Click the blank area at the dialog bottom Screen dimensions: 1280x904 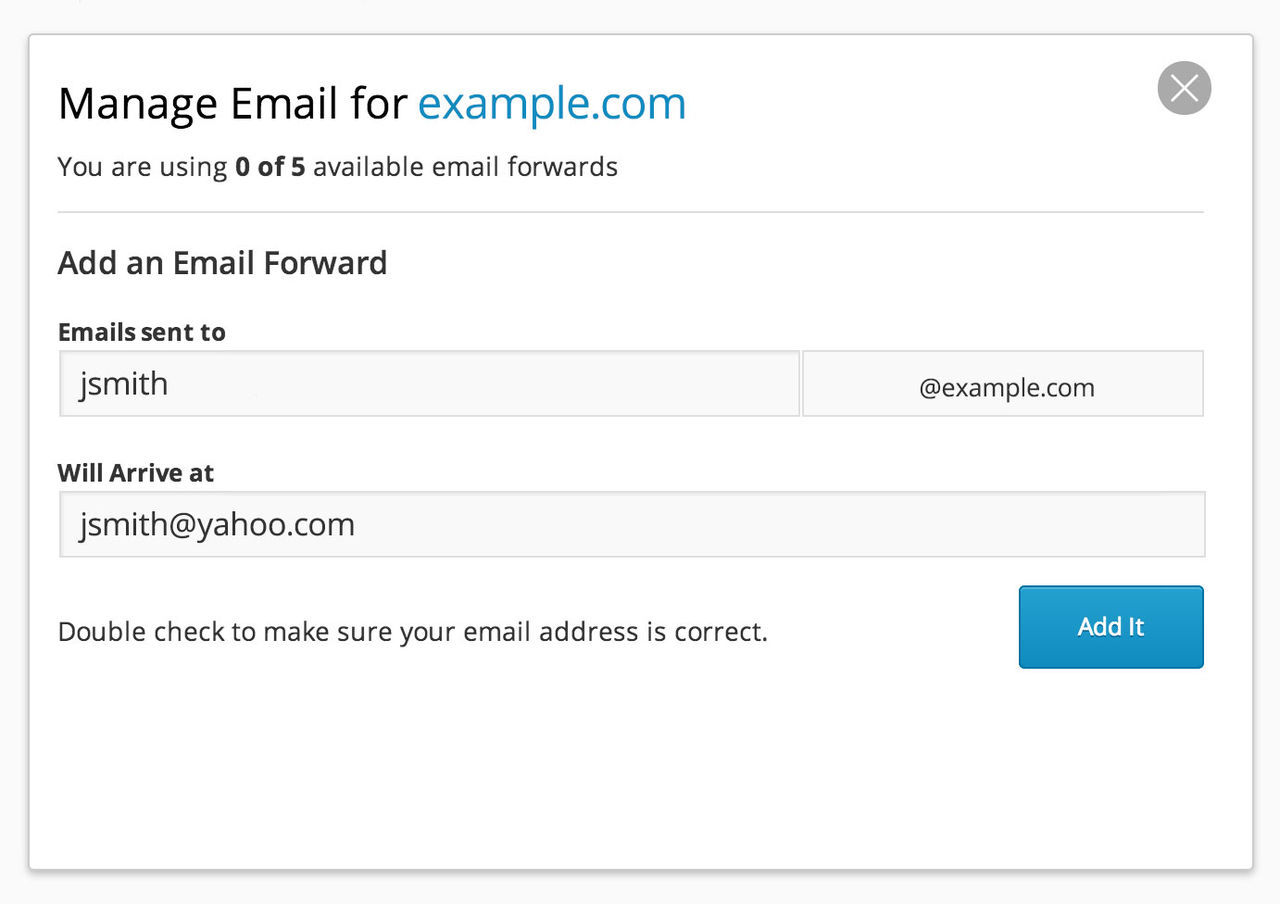pyautogui.click(x=640, y=780)
